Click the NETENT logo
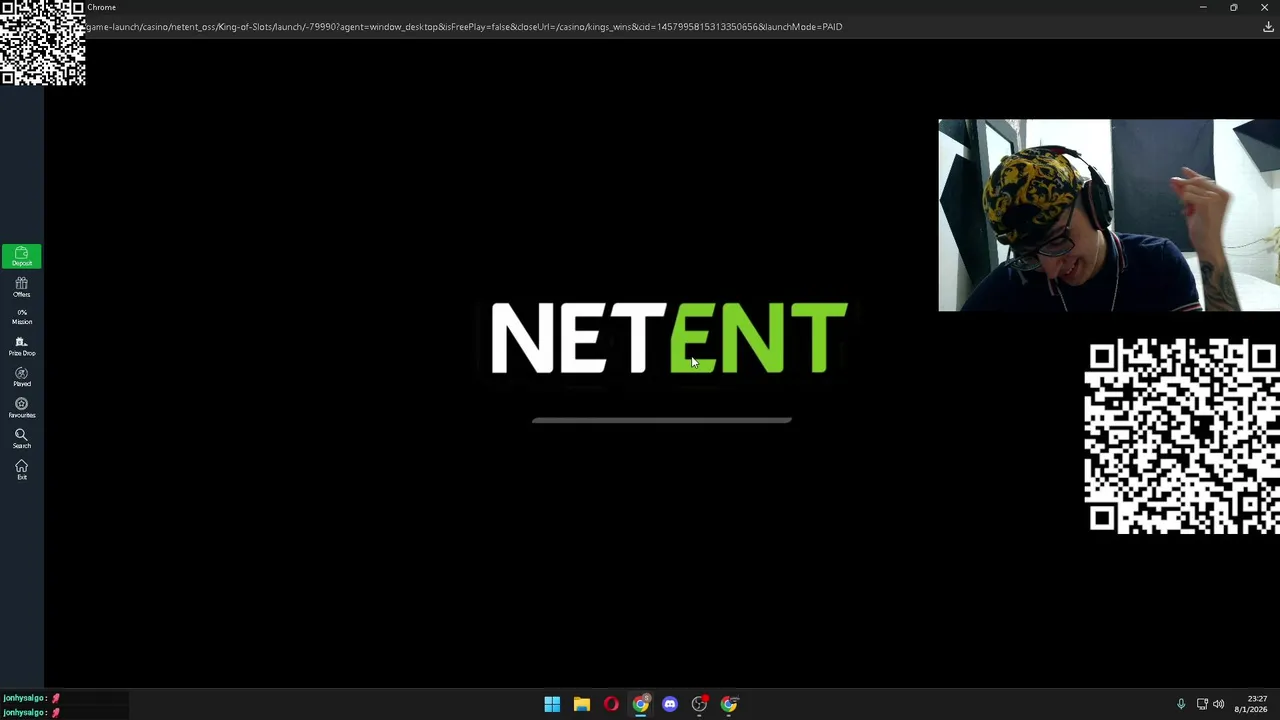The width and height of the screenshot is (1280, 720). click(668, 338)
